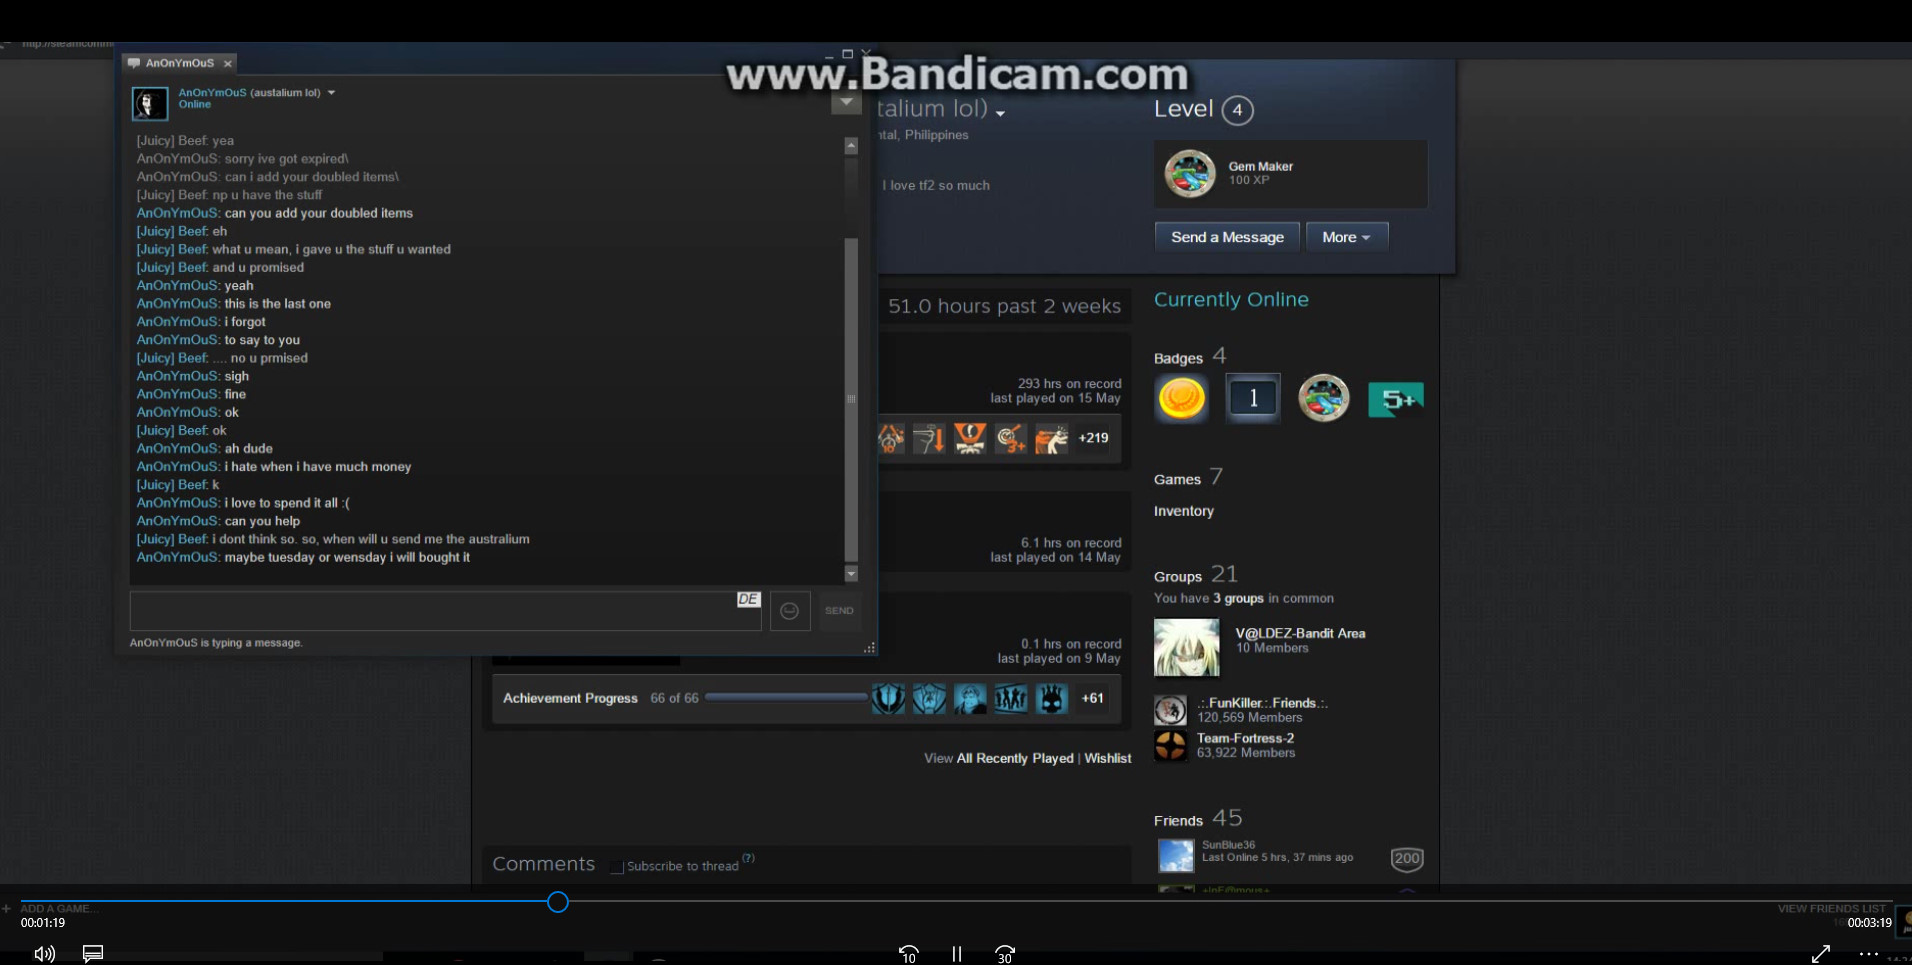Image resolution: width=1912 pixels, height=965 pixels.
Task: Click the 5+ game collector badge
Action: pos(1395,399)
